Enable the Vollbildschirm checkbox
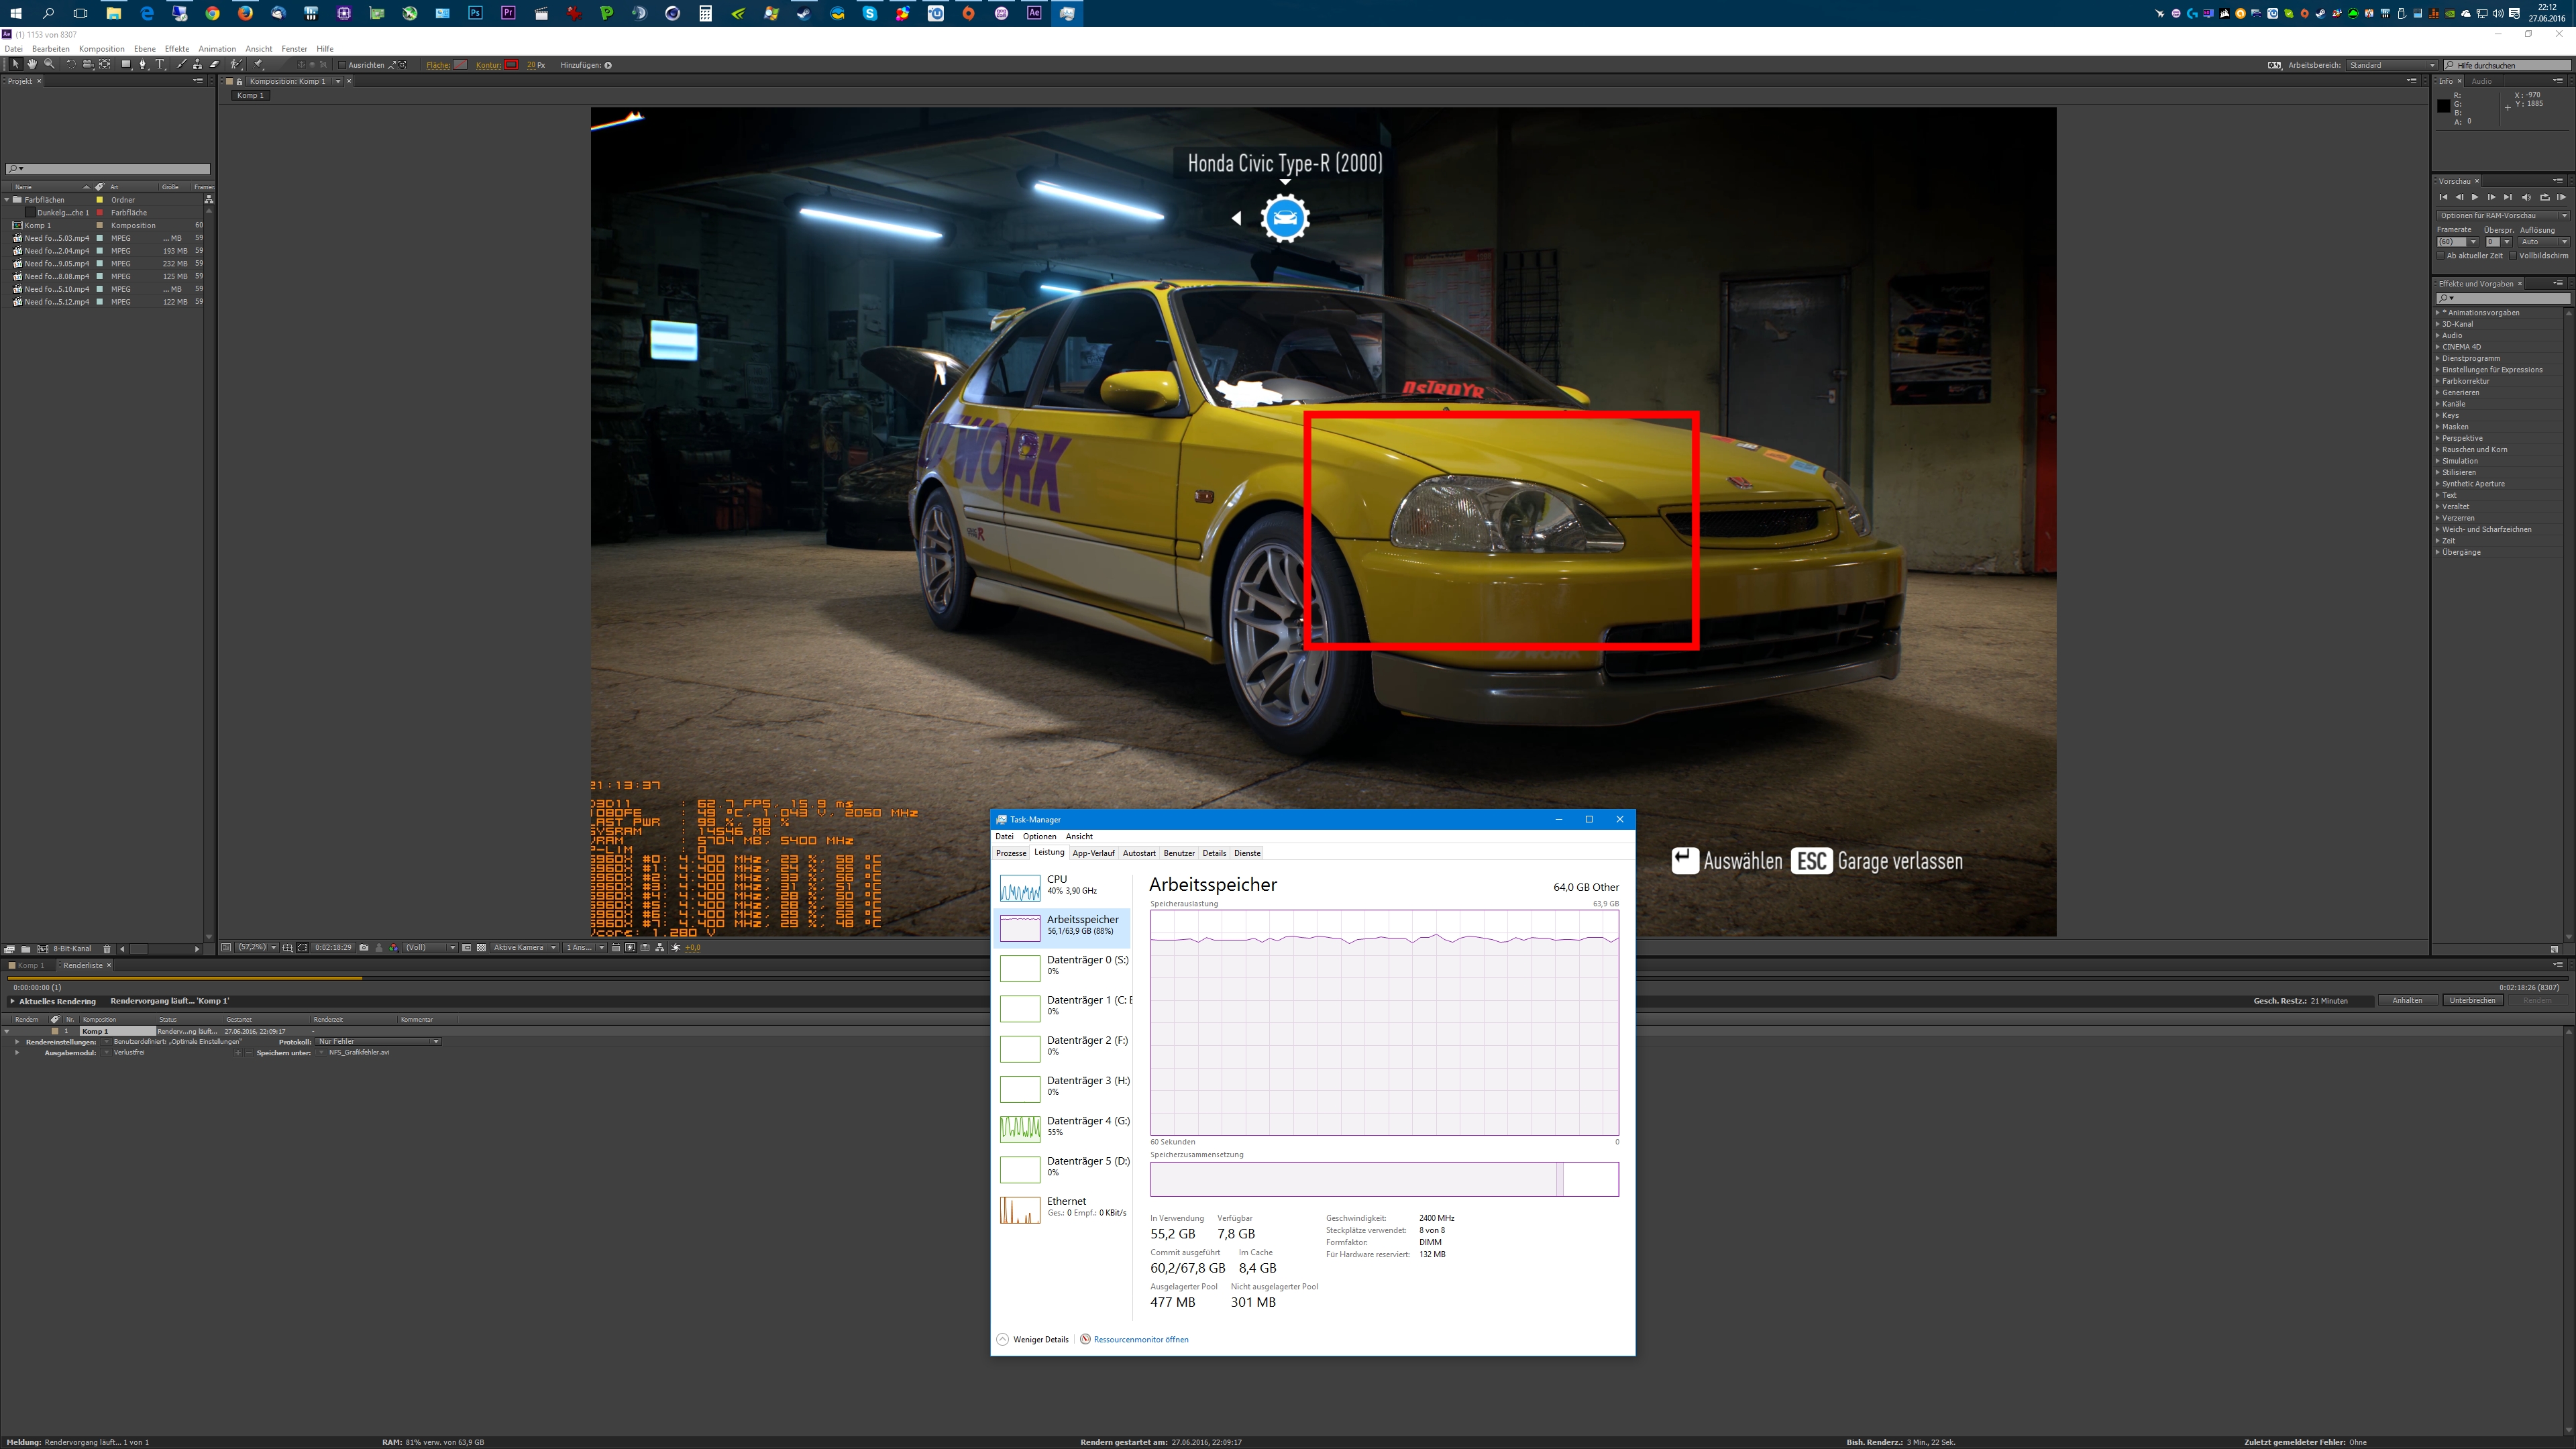 tap(2513, 256)
